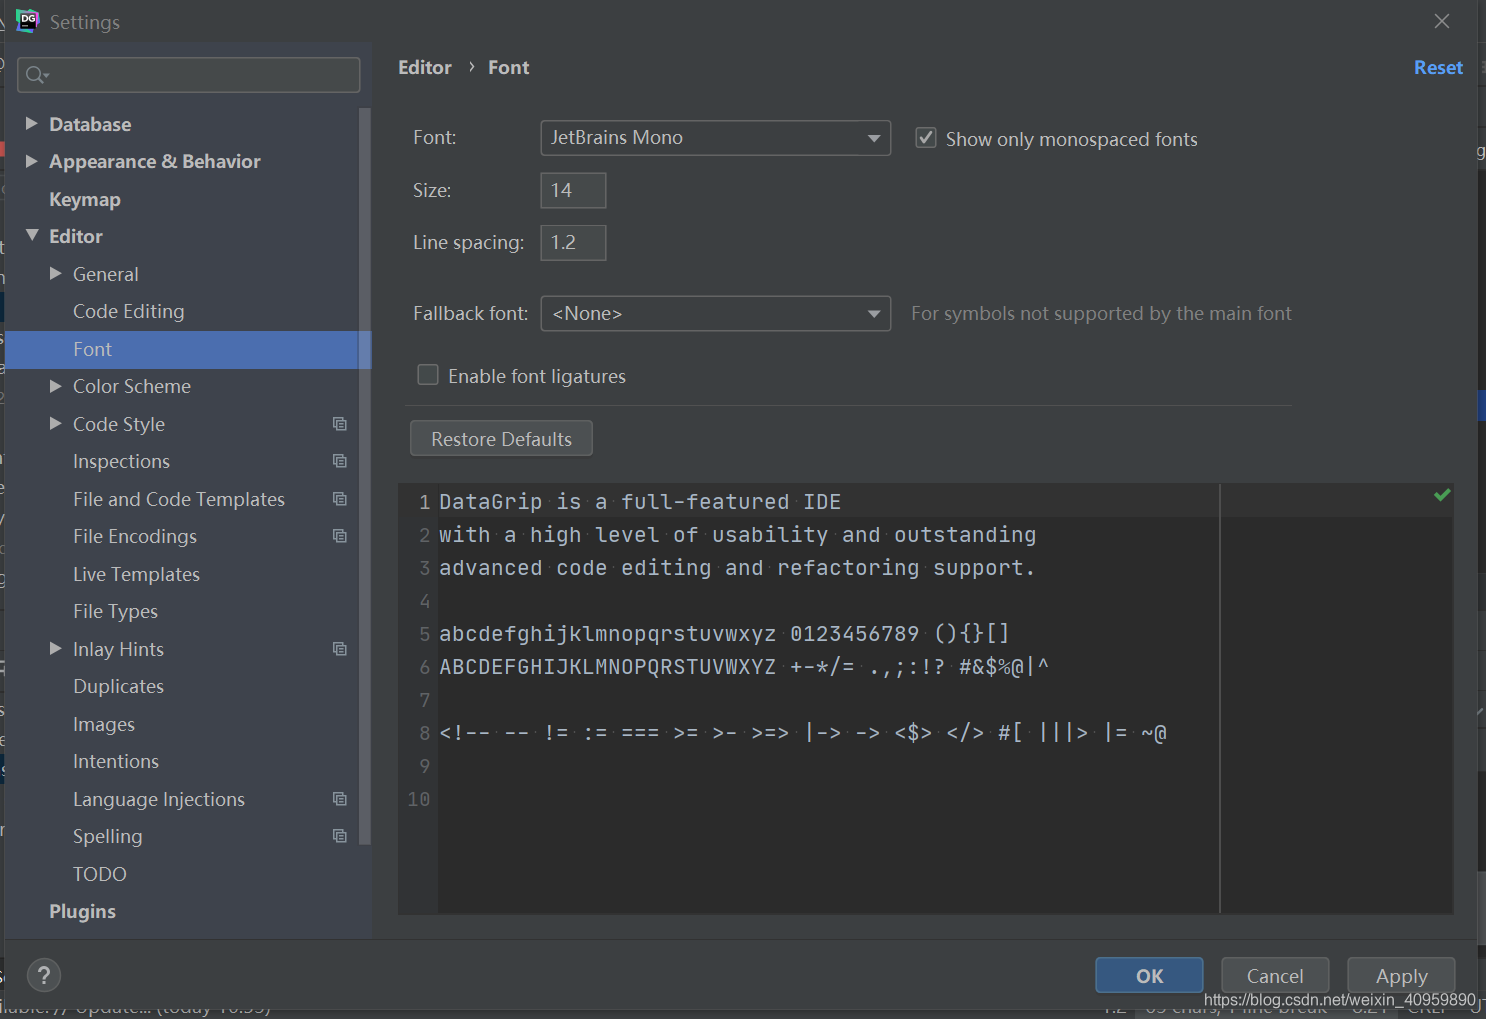The width and height of the screenshot is (1486, 1019).
Task: Open the Font dropdown showing JetBrains Mono
Action: 715,138
